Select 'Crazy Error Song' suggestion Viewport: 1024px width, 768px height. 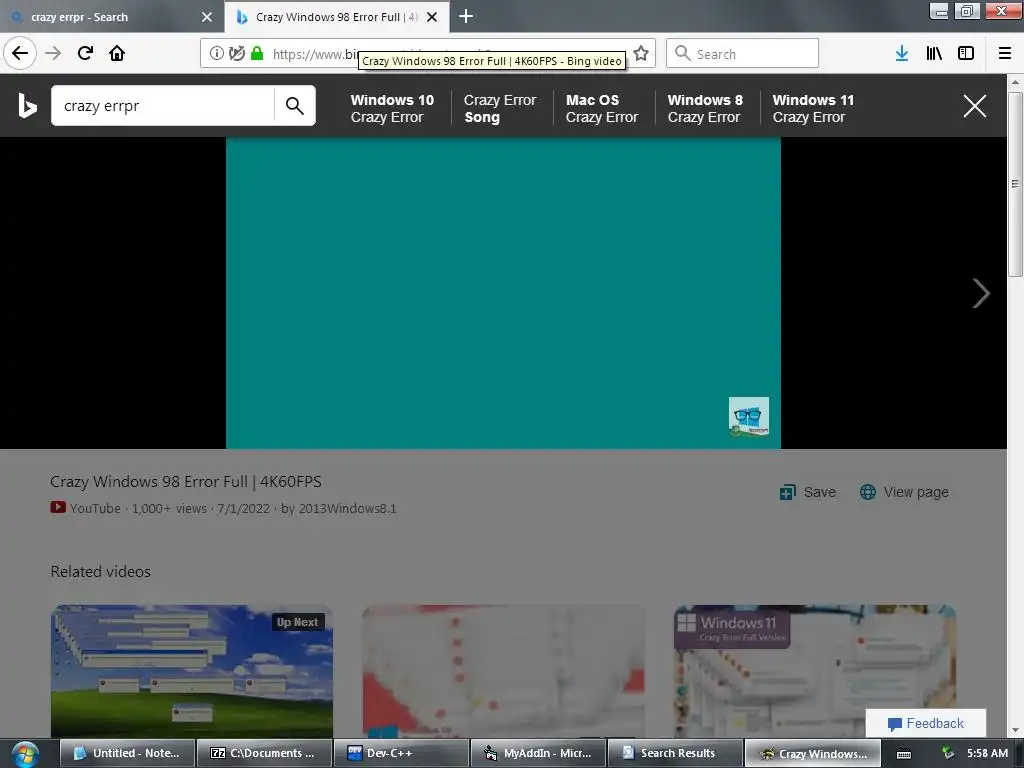(x=500, y=108)
